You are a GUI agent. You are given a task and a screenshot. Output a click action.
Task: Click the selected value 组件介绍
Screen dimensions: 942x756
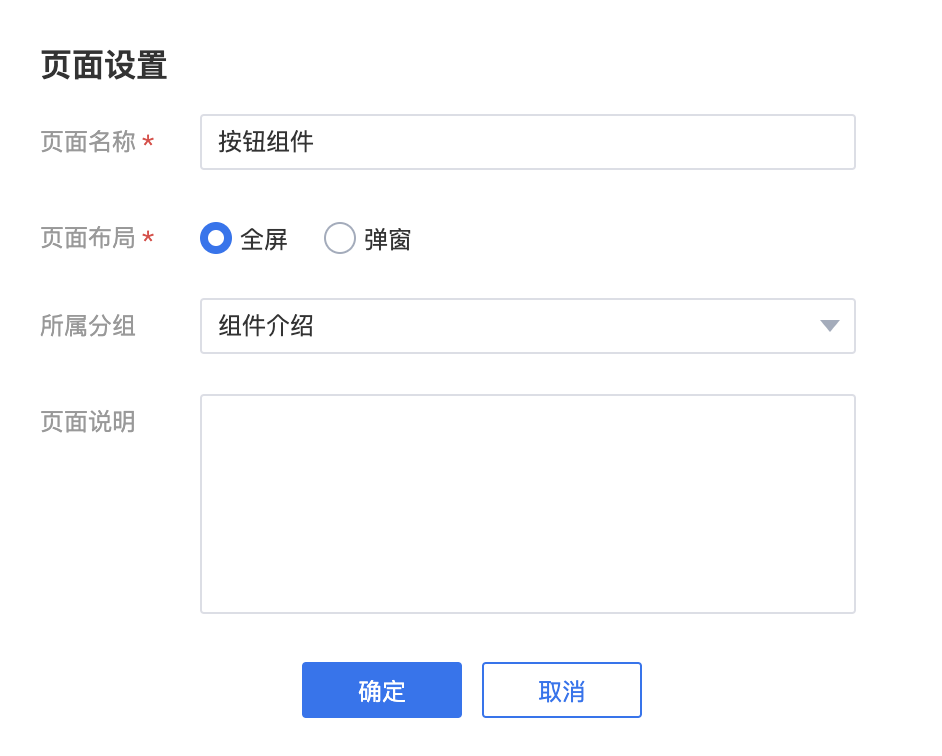[266, 326]
